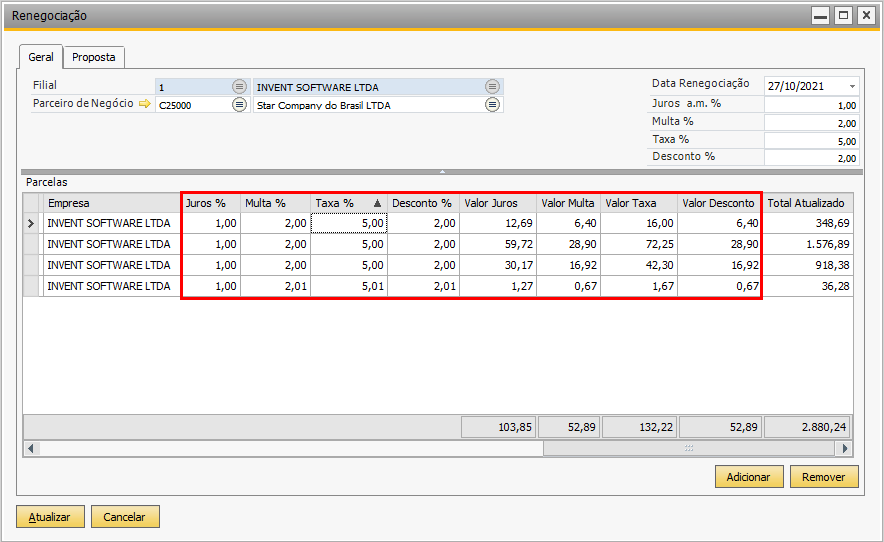
Task: Select Total Atualizado cell 348,69
Action: (x=807, y=223)
